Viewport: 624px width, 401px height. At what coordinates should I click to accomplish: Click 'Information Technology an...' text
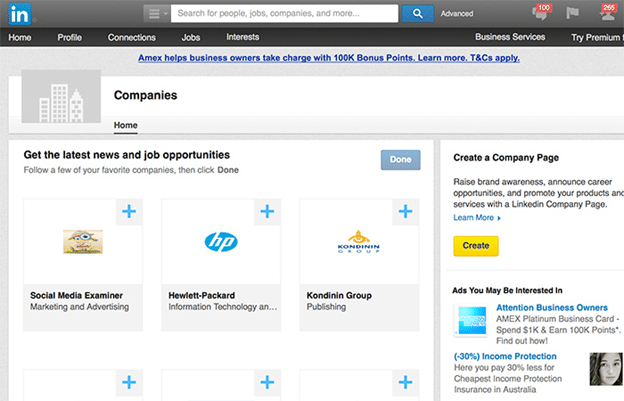point(222,307)
